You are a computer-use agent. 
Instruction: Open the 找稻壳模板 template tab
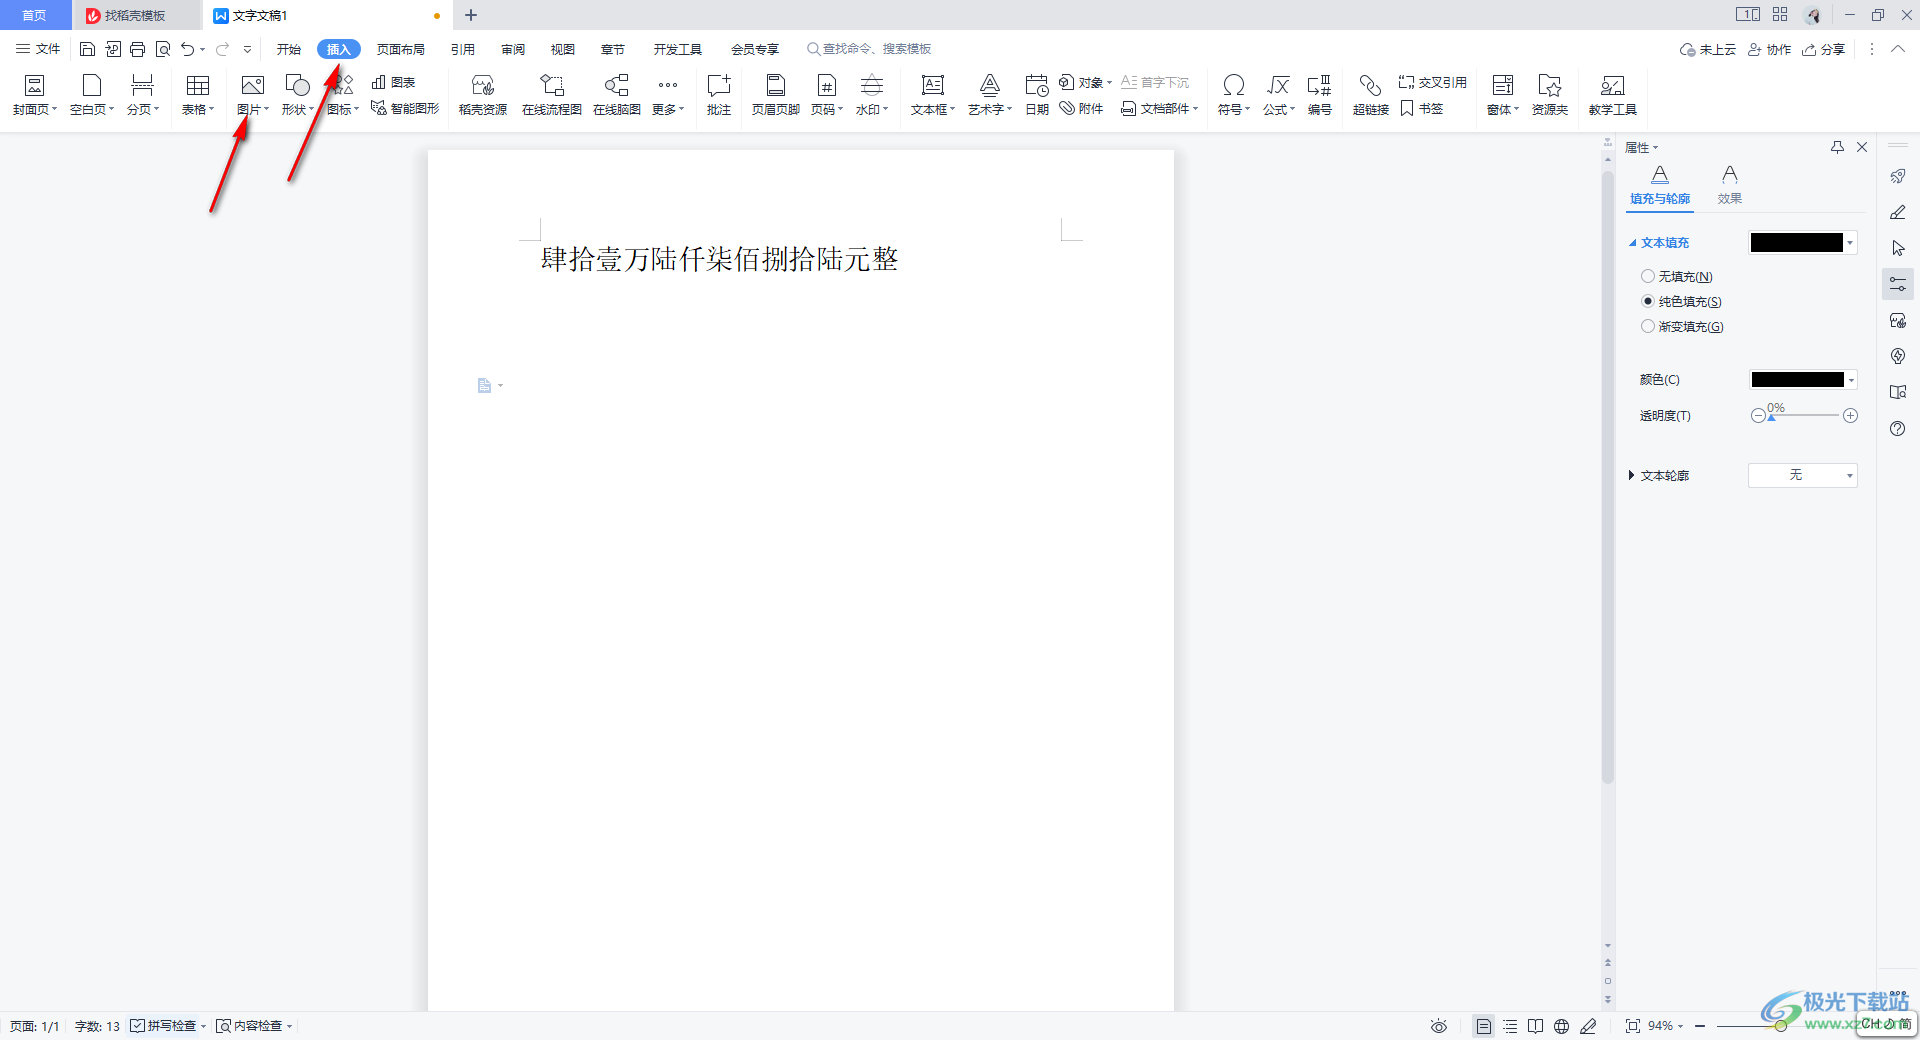point(136,15)
